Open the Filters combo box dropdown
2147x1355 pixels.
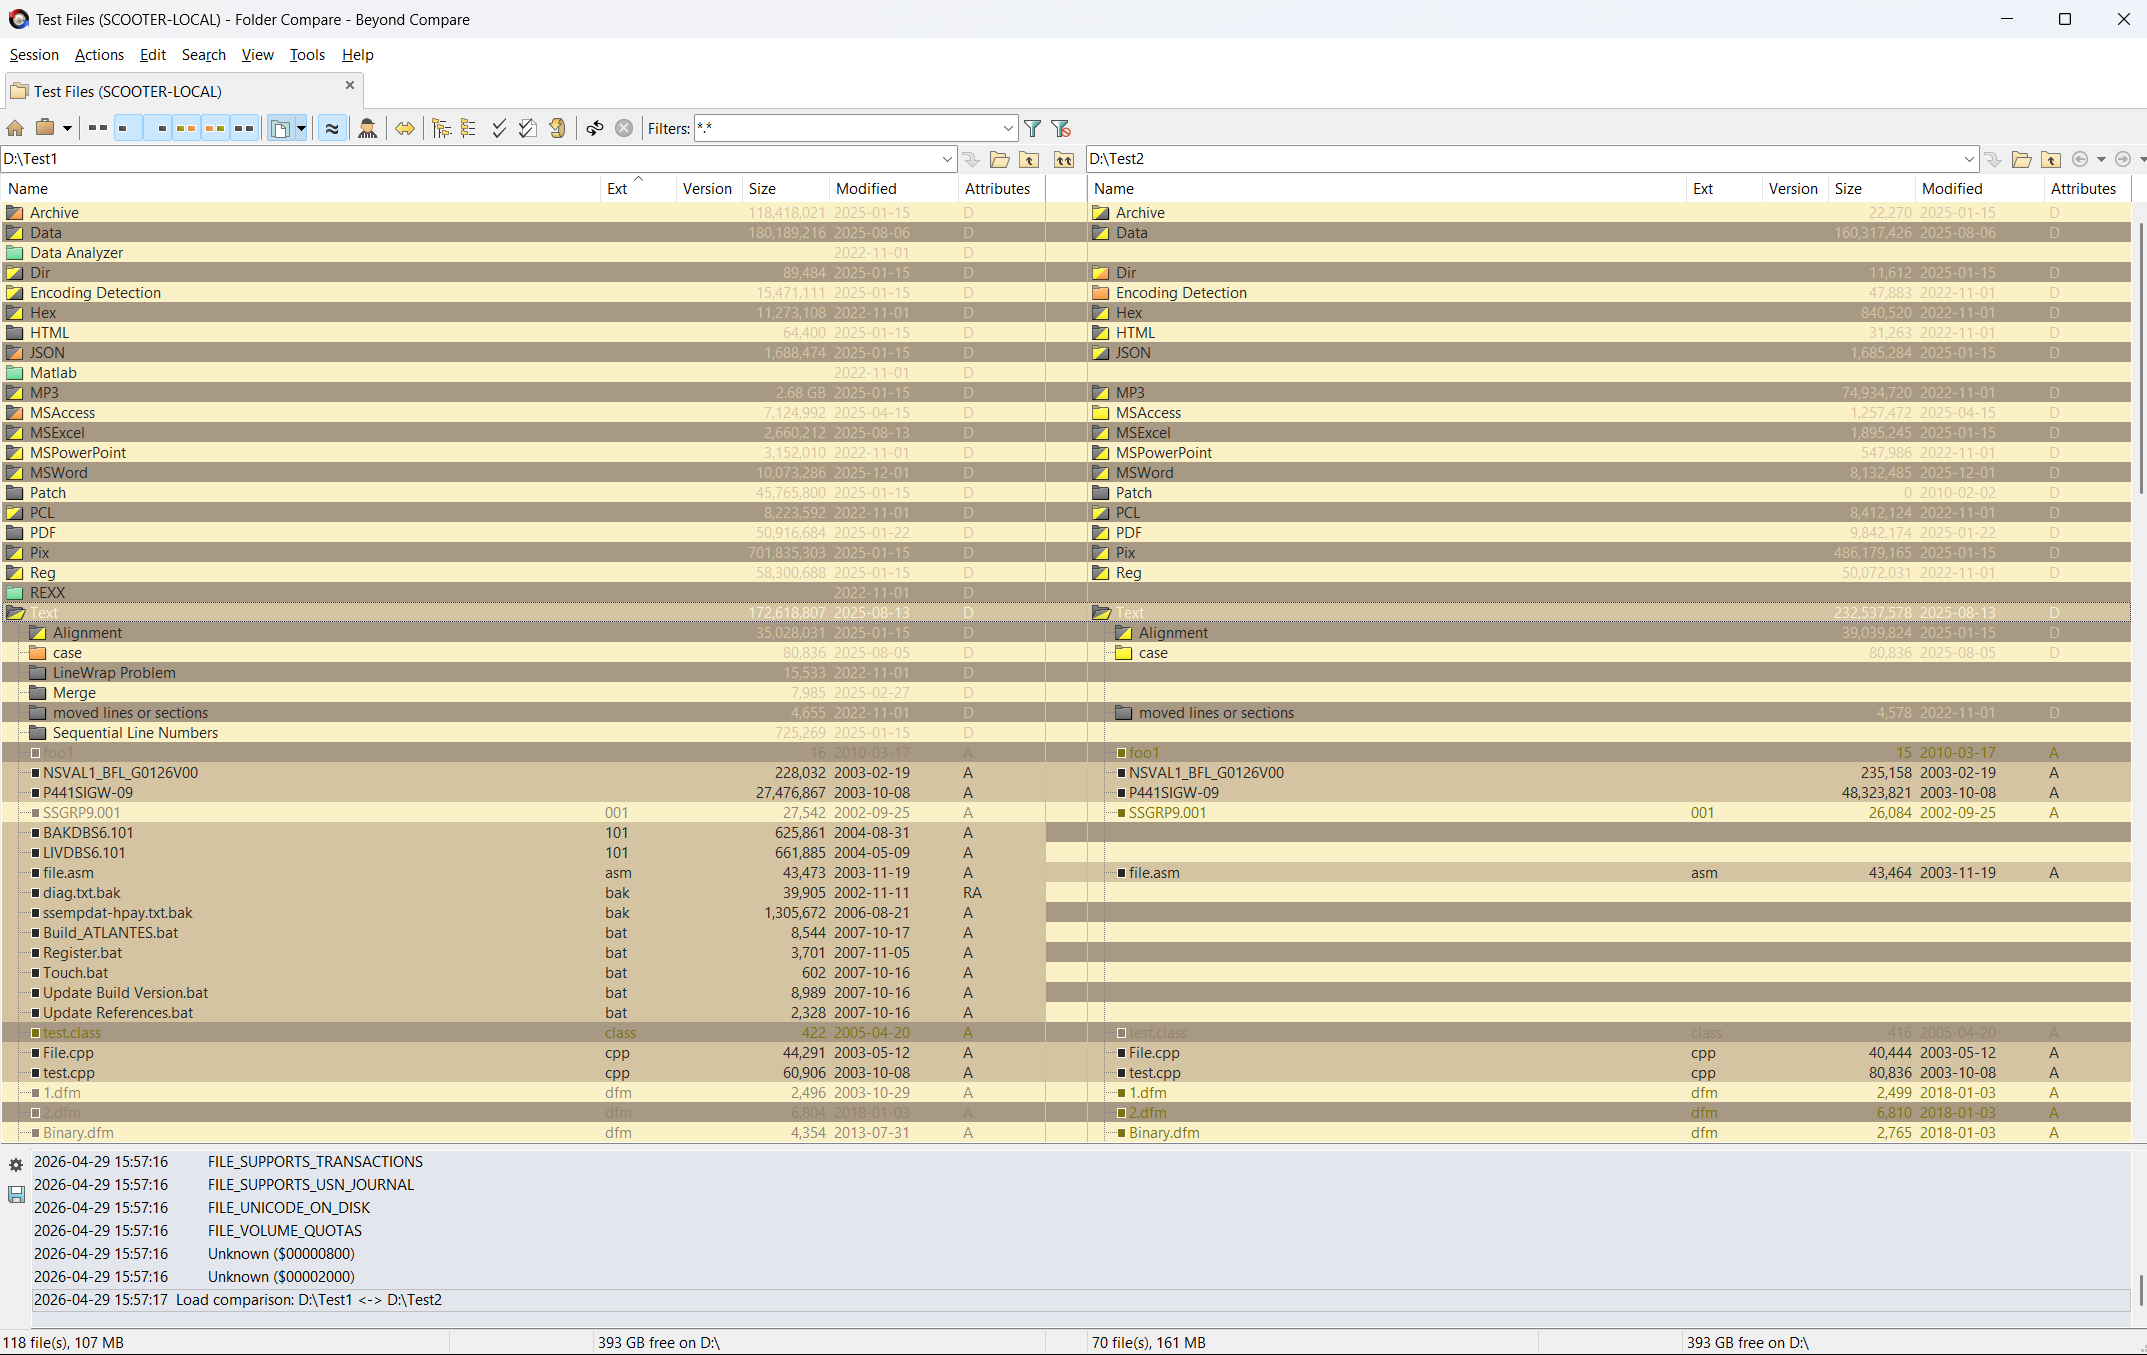[1008, 128]
